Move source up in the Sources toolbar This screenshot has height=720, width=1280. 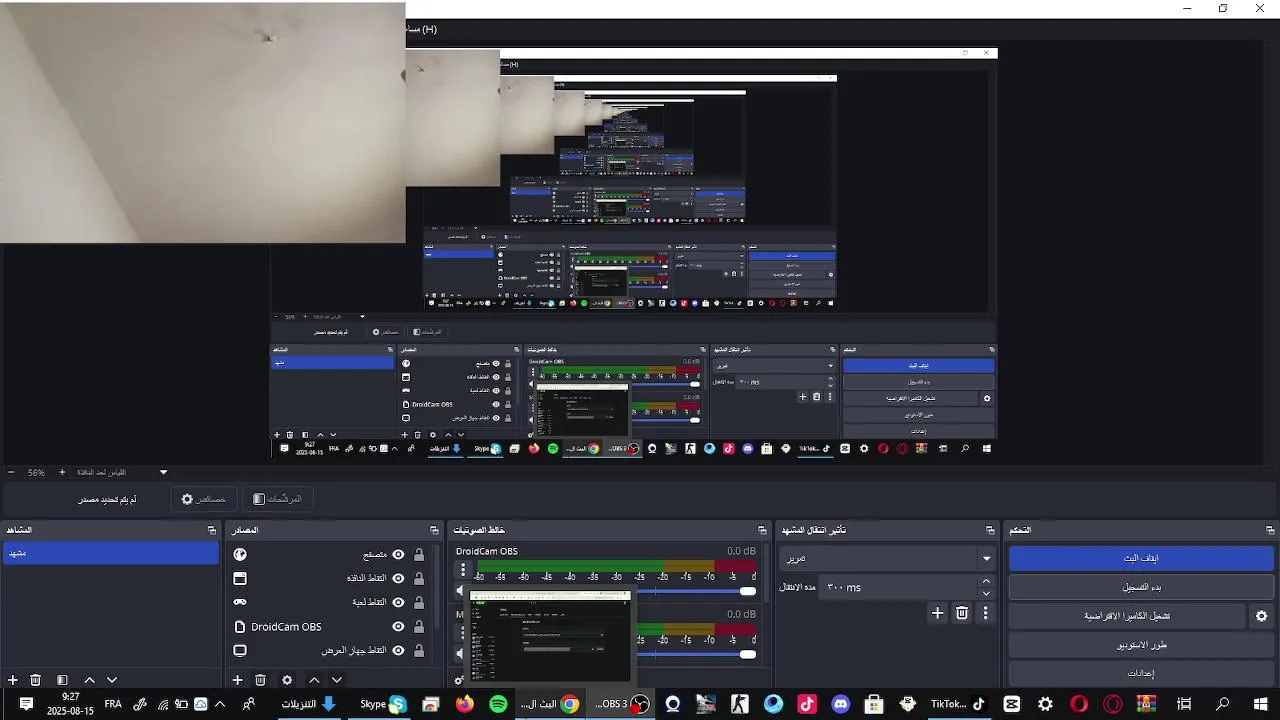(314, 680)
